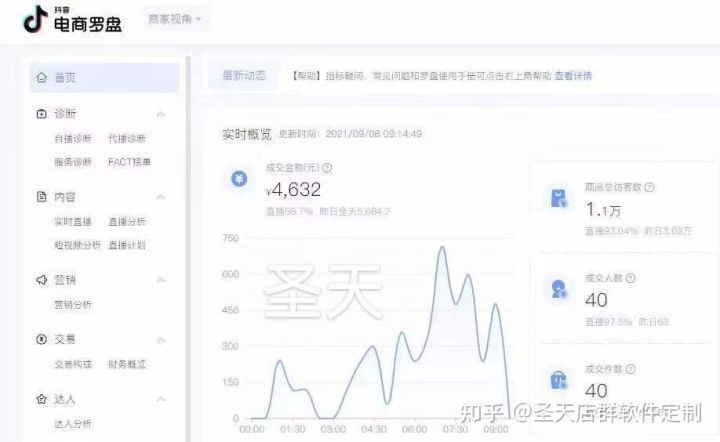Open 交易构成 page
Viewport: 720px width, 442px height.
point(73,364)
